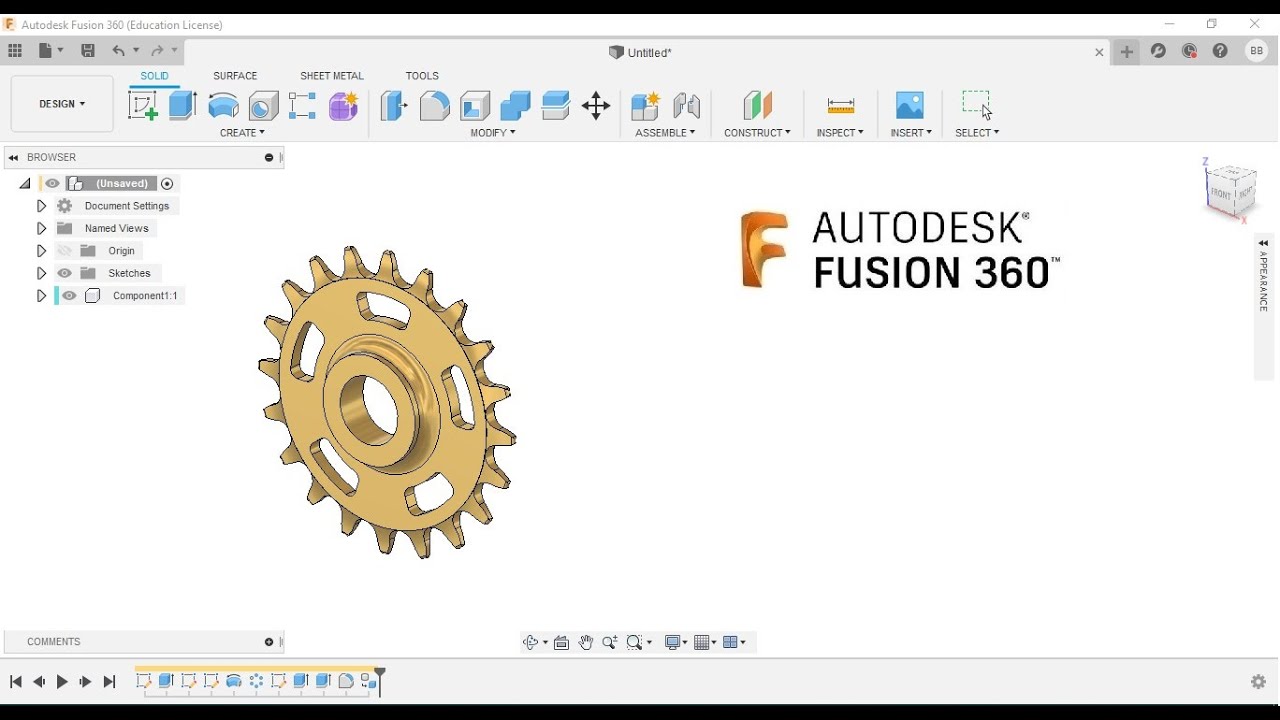Toggle visibility of Component1:1

point(69,295)
